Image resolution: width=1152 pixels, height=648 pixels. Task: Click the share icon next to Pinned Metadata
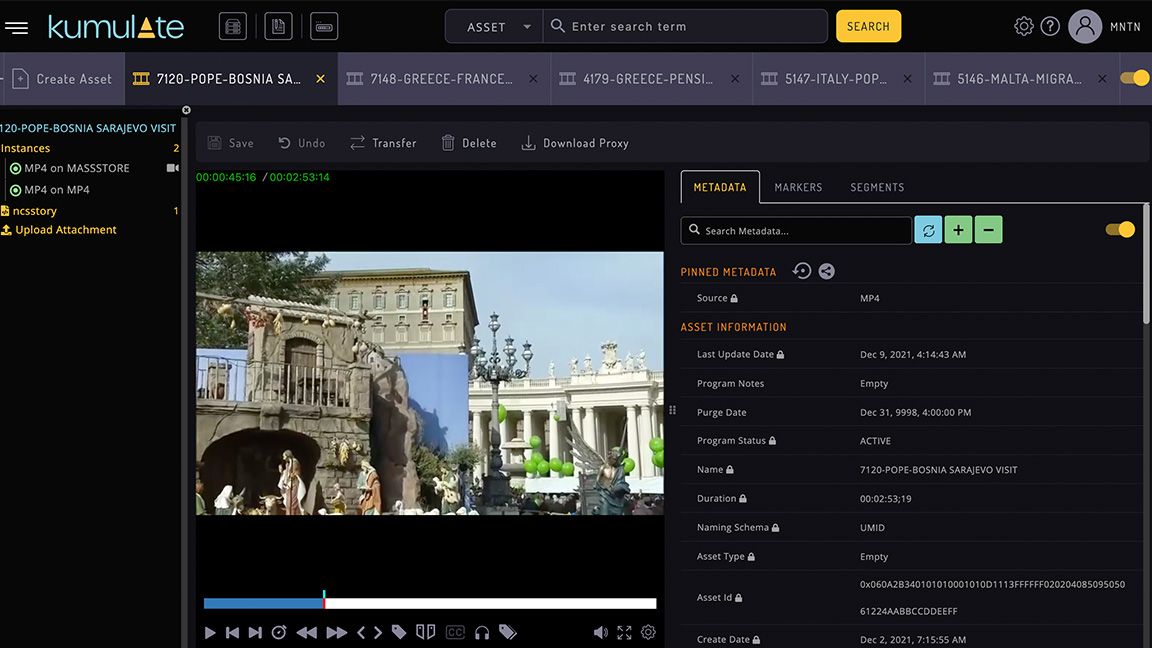point(826,271)
